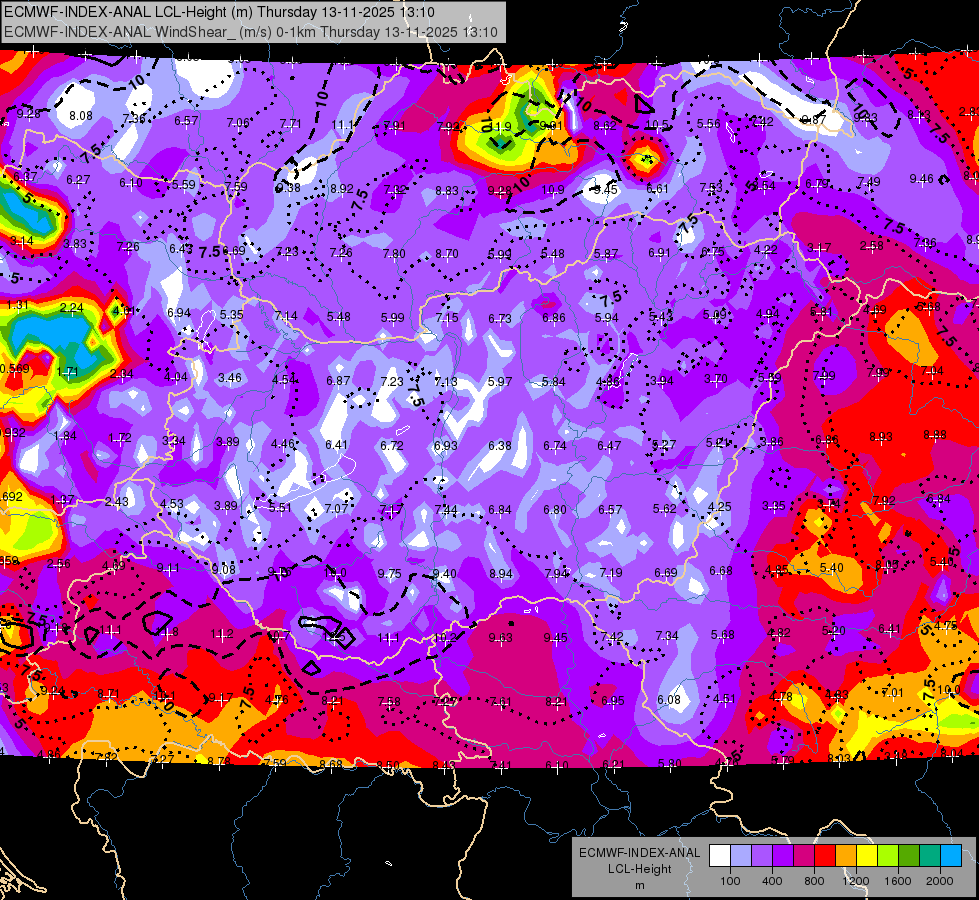Click wind shear value 8.83
Image resolution: width=979 pixels, height=900 pixels.
coord(446,190)
